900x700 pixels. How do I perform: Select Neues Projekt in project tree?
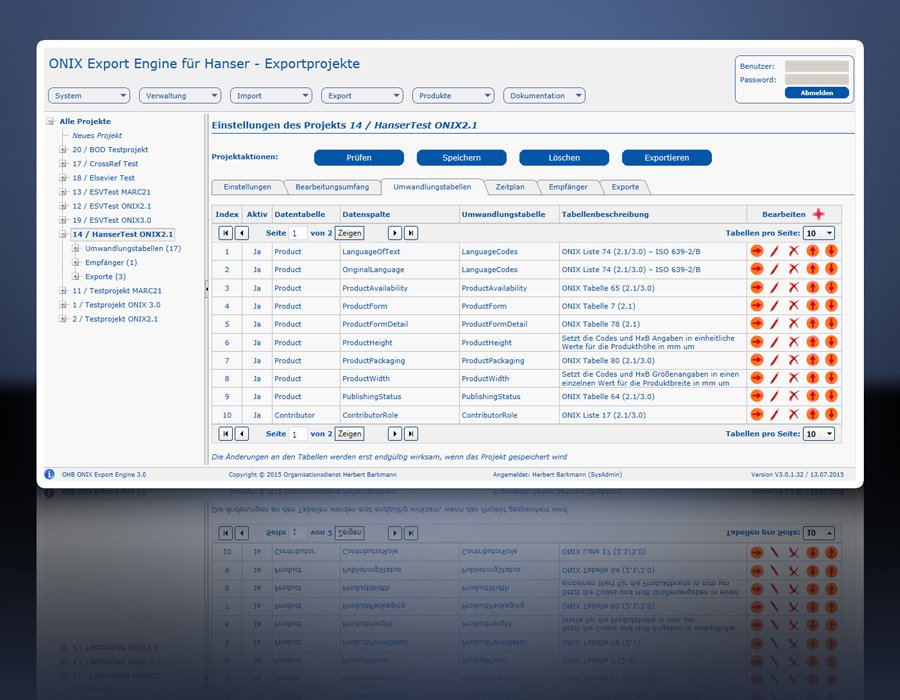pyautogui.click(x=97, y=135)
